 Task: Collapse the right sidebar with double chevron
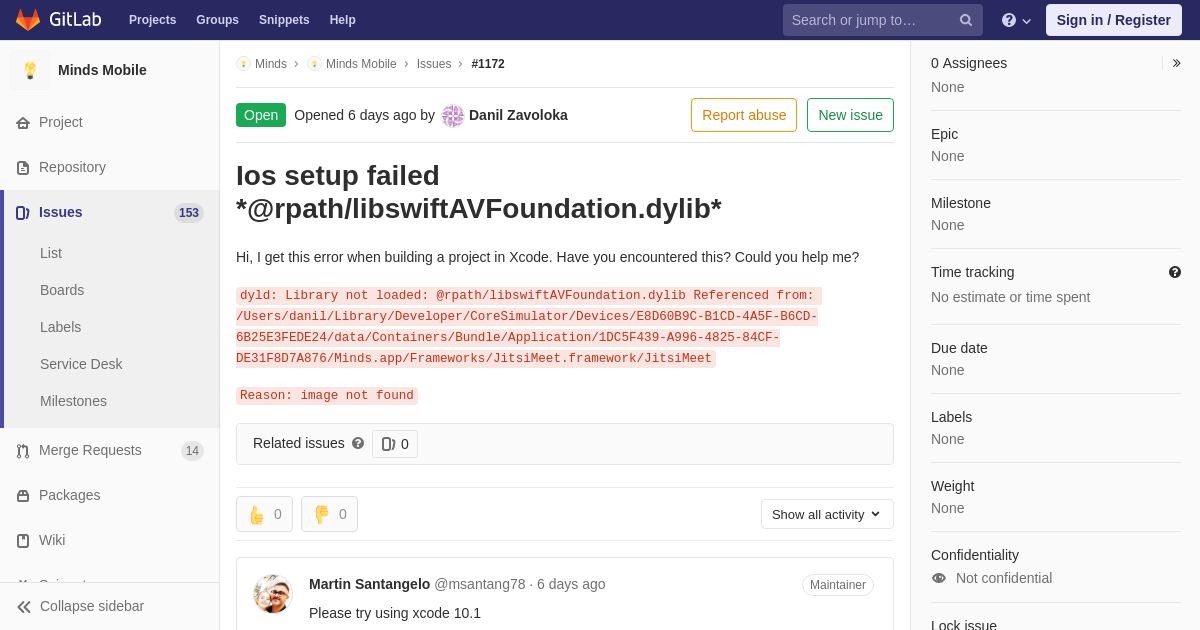1176,63
